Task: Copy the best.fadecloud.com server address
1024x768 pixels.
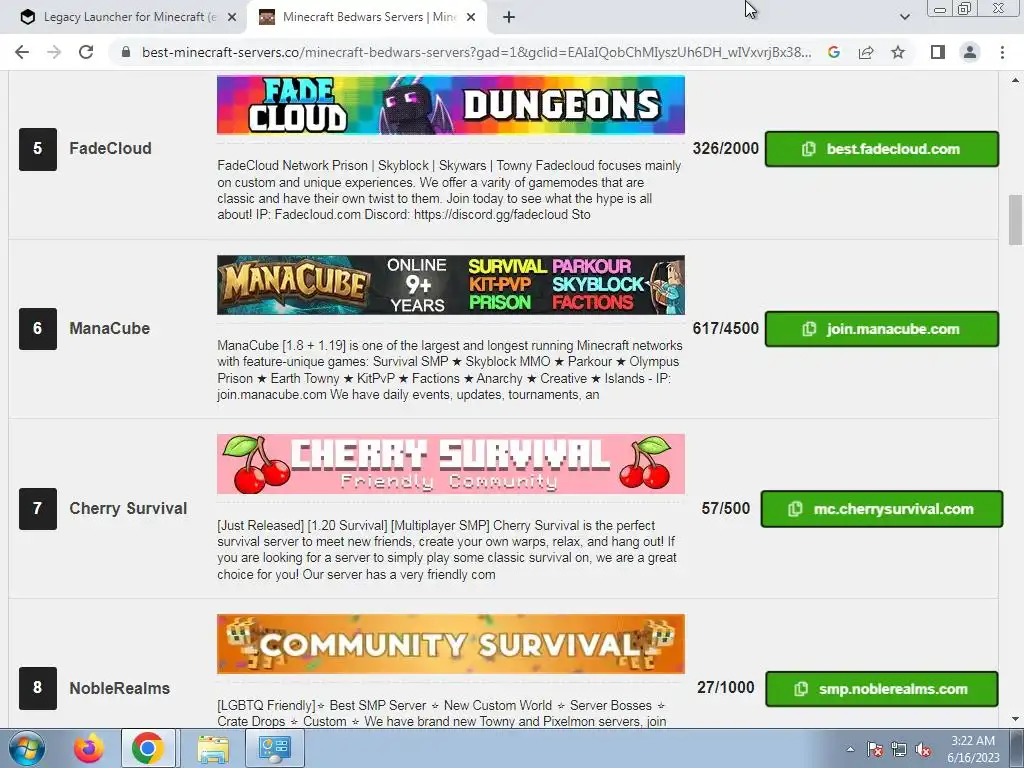Action: 882,149
